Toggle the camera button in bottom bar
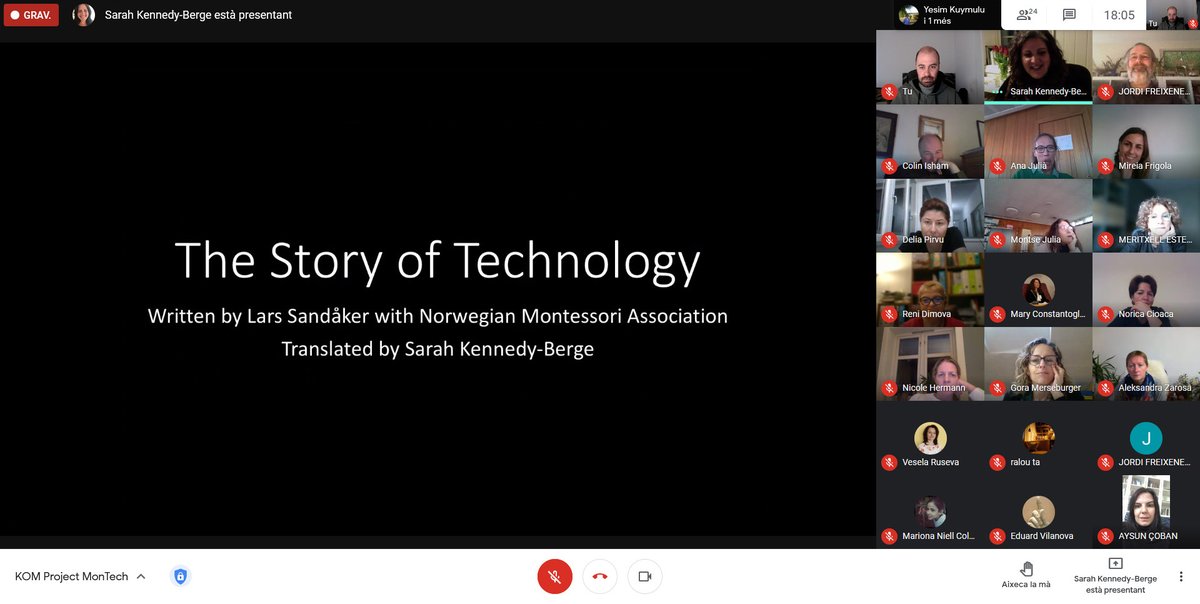This screenshot has width=1200, height=604. tap(645, 576)
